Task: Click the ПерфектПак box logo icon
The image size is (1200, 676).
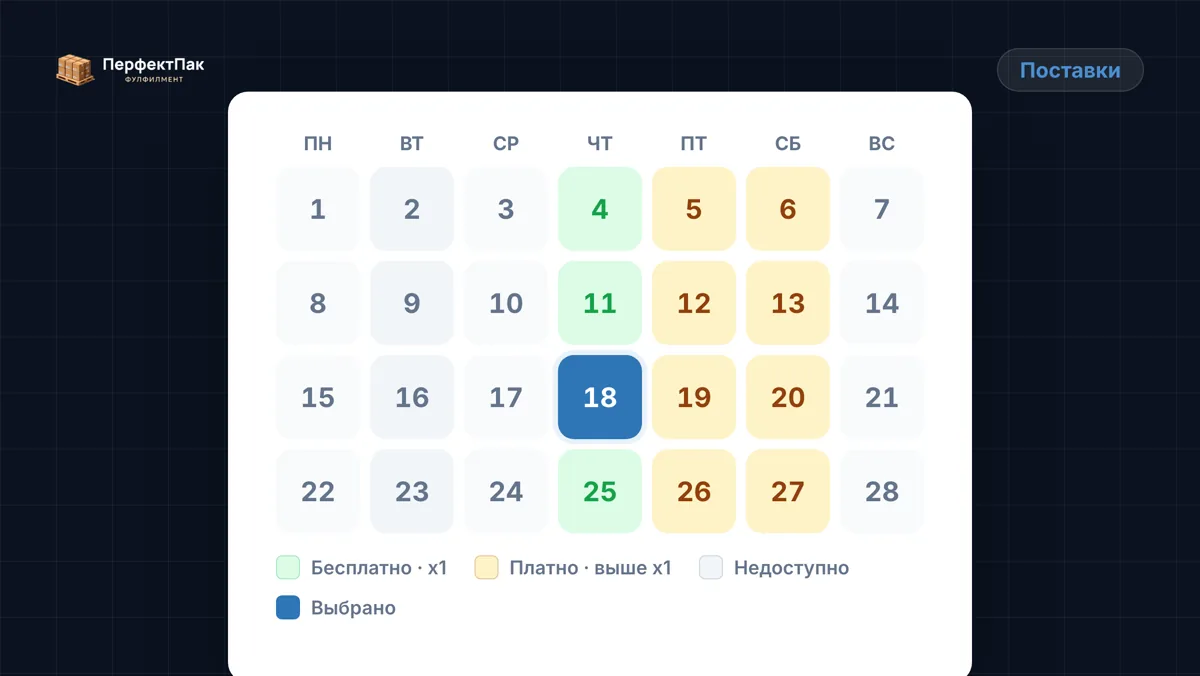Action: tap(75, 69)
